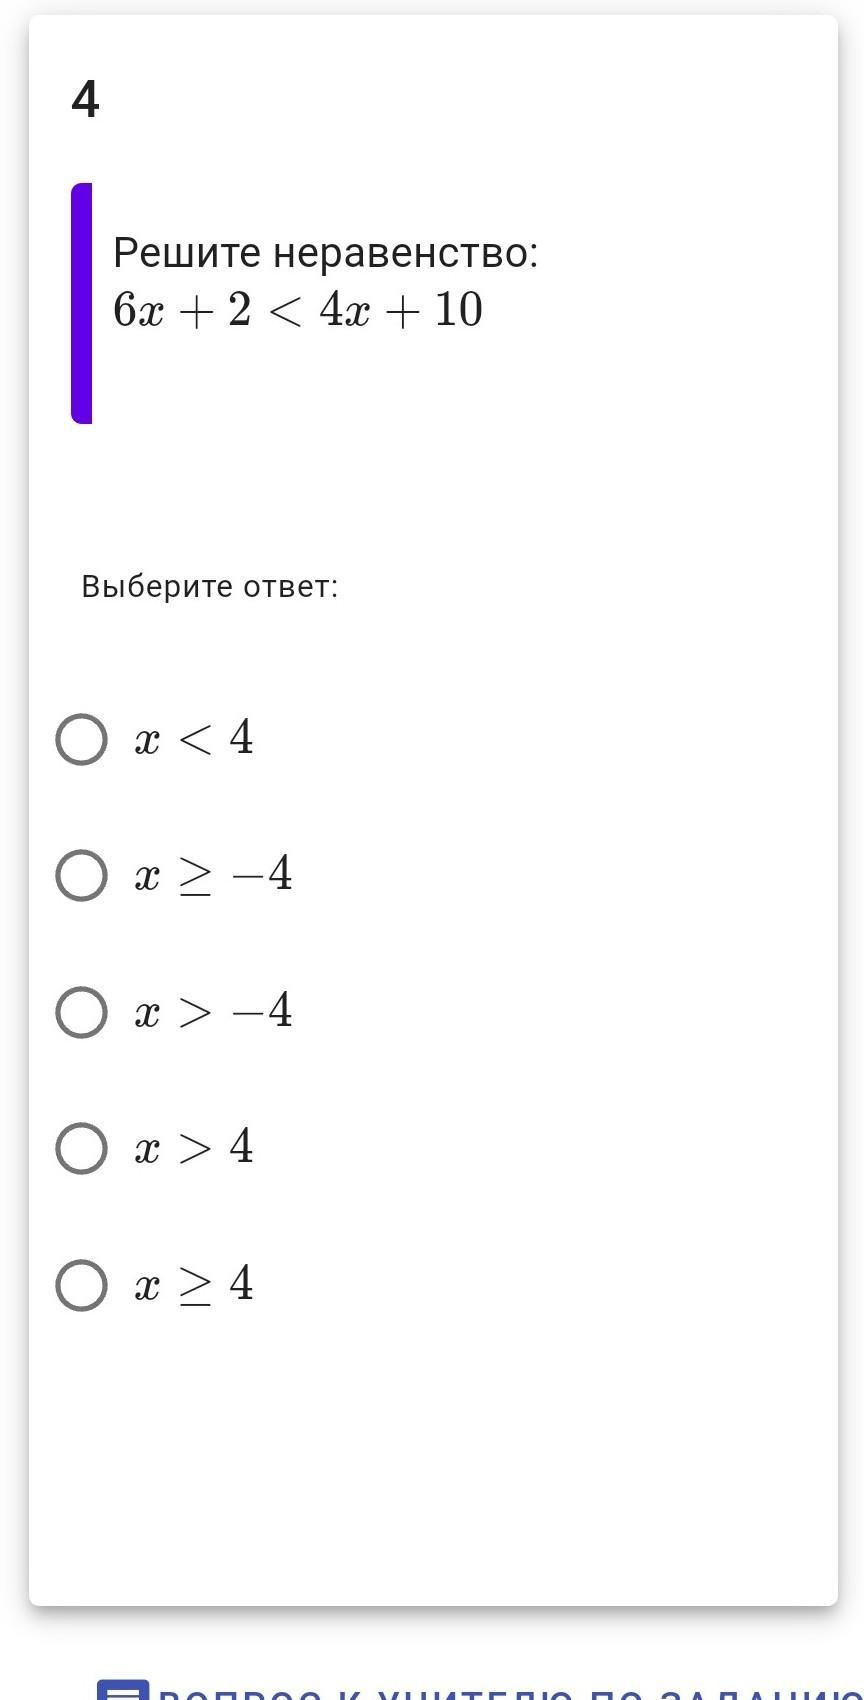Click the 'Выберите ответ:' label
The image size is (864, 1700).
click(210, 587)
